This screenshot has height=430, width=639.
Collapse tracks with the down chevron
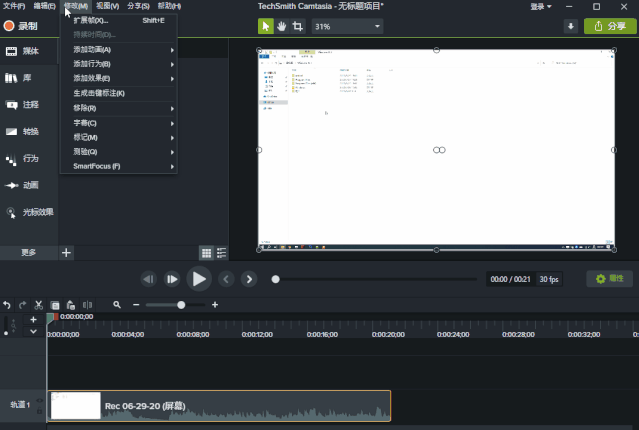coord(33,331)
